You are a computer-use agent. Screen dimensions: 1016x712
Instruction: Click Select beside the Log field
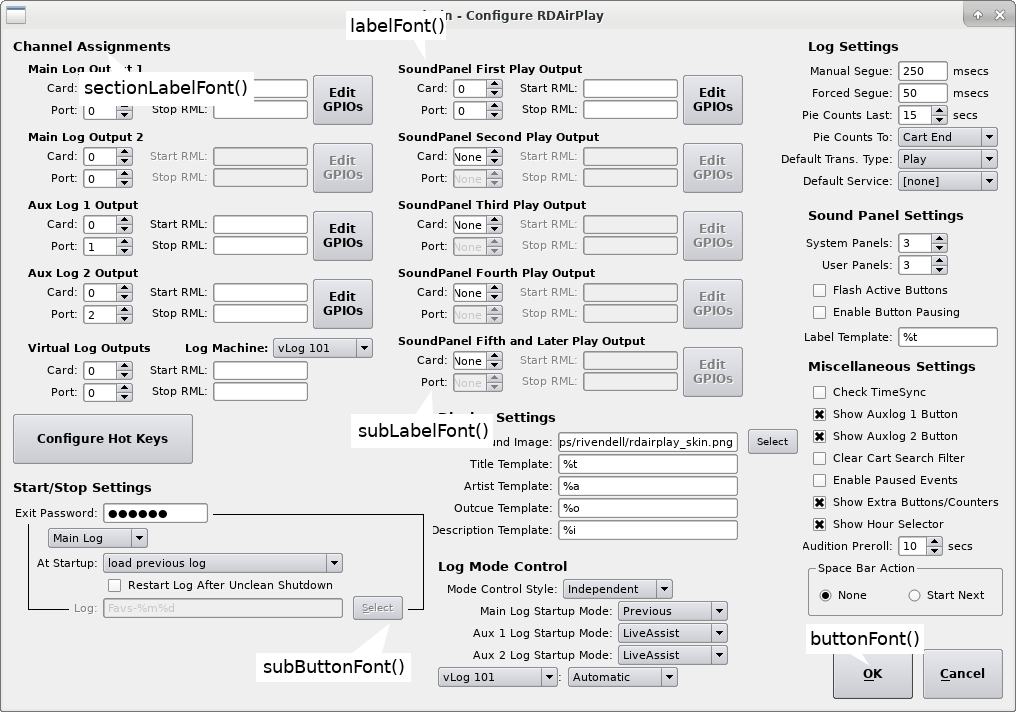tap(377, 607)
